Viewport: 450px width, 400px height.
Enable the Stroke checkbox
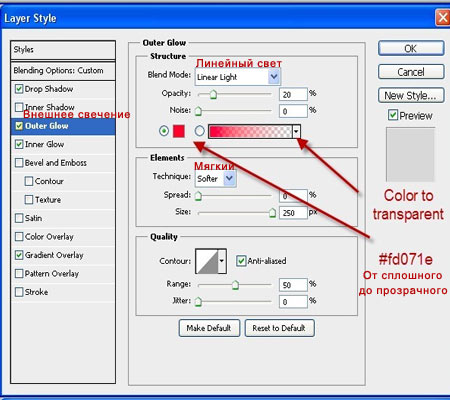pos(19,292)
